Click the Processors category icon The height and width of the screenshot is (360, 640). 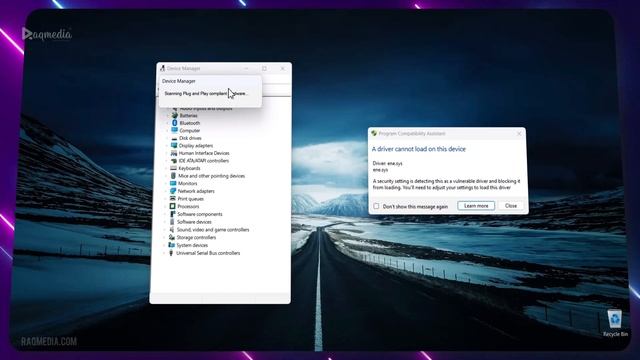[173, 207]
